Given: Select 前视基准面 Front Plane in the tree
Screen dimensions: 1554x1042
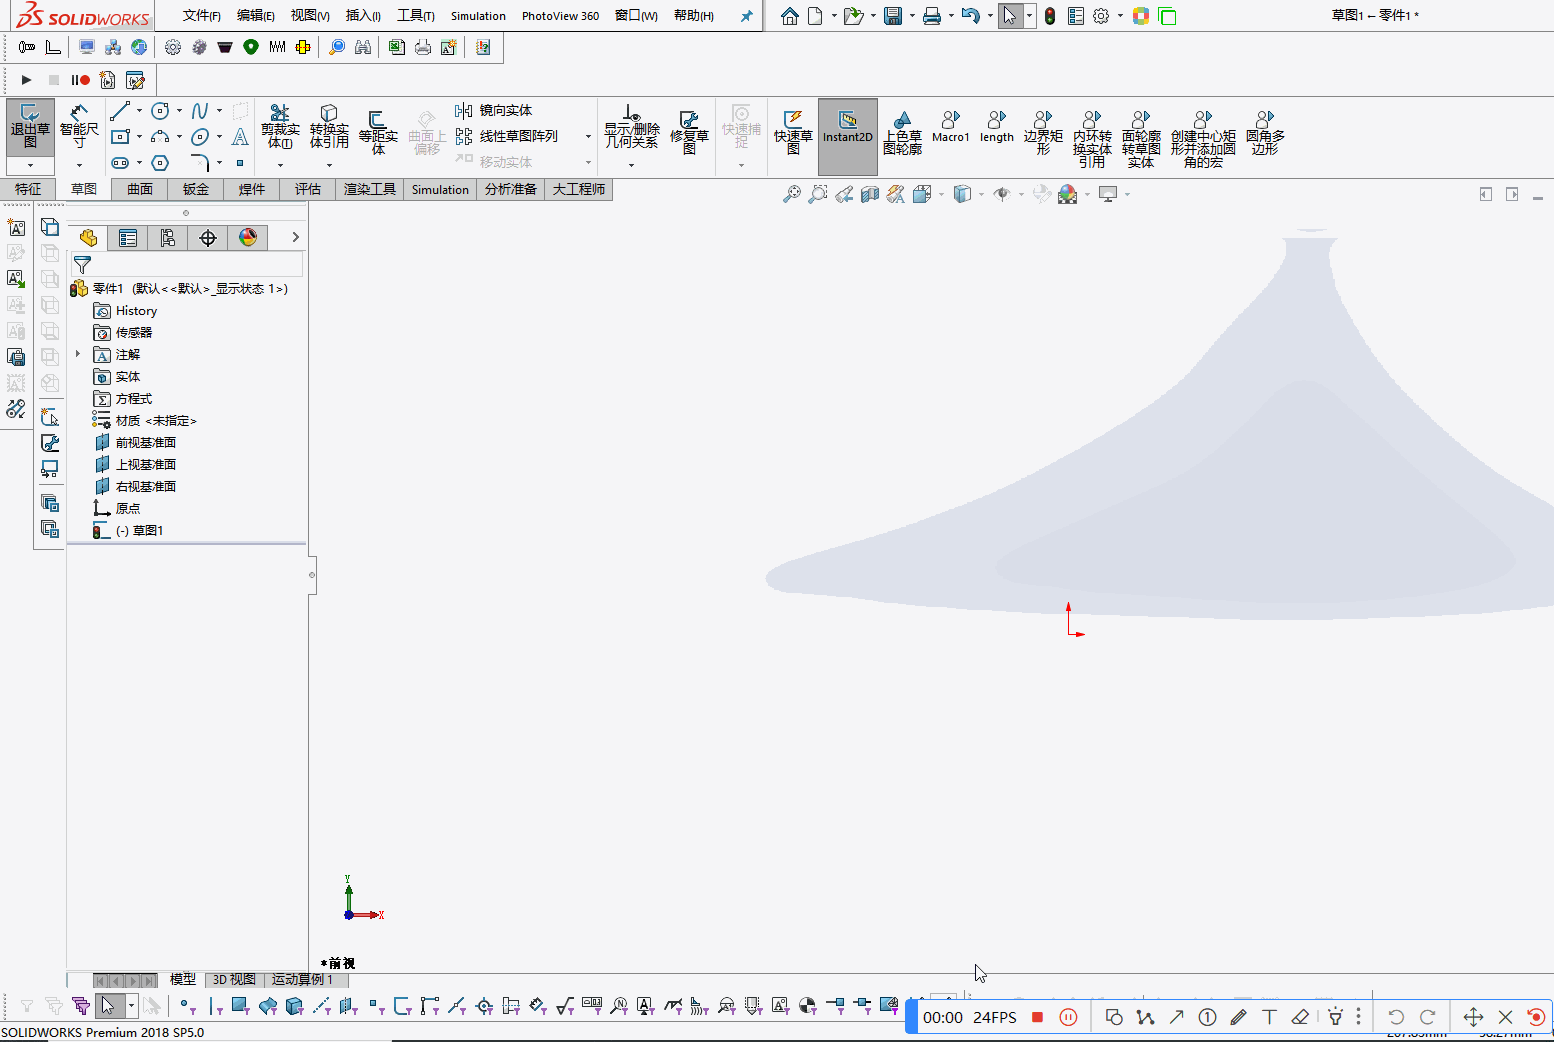Looking at the screenshot, I should [x=145, y=442].
